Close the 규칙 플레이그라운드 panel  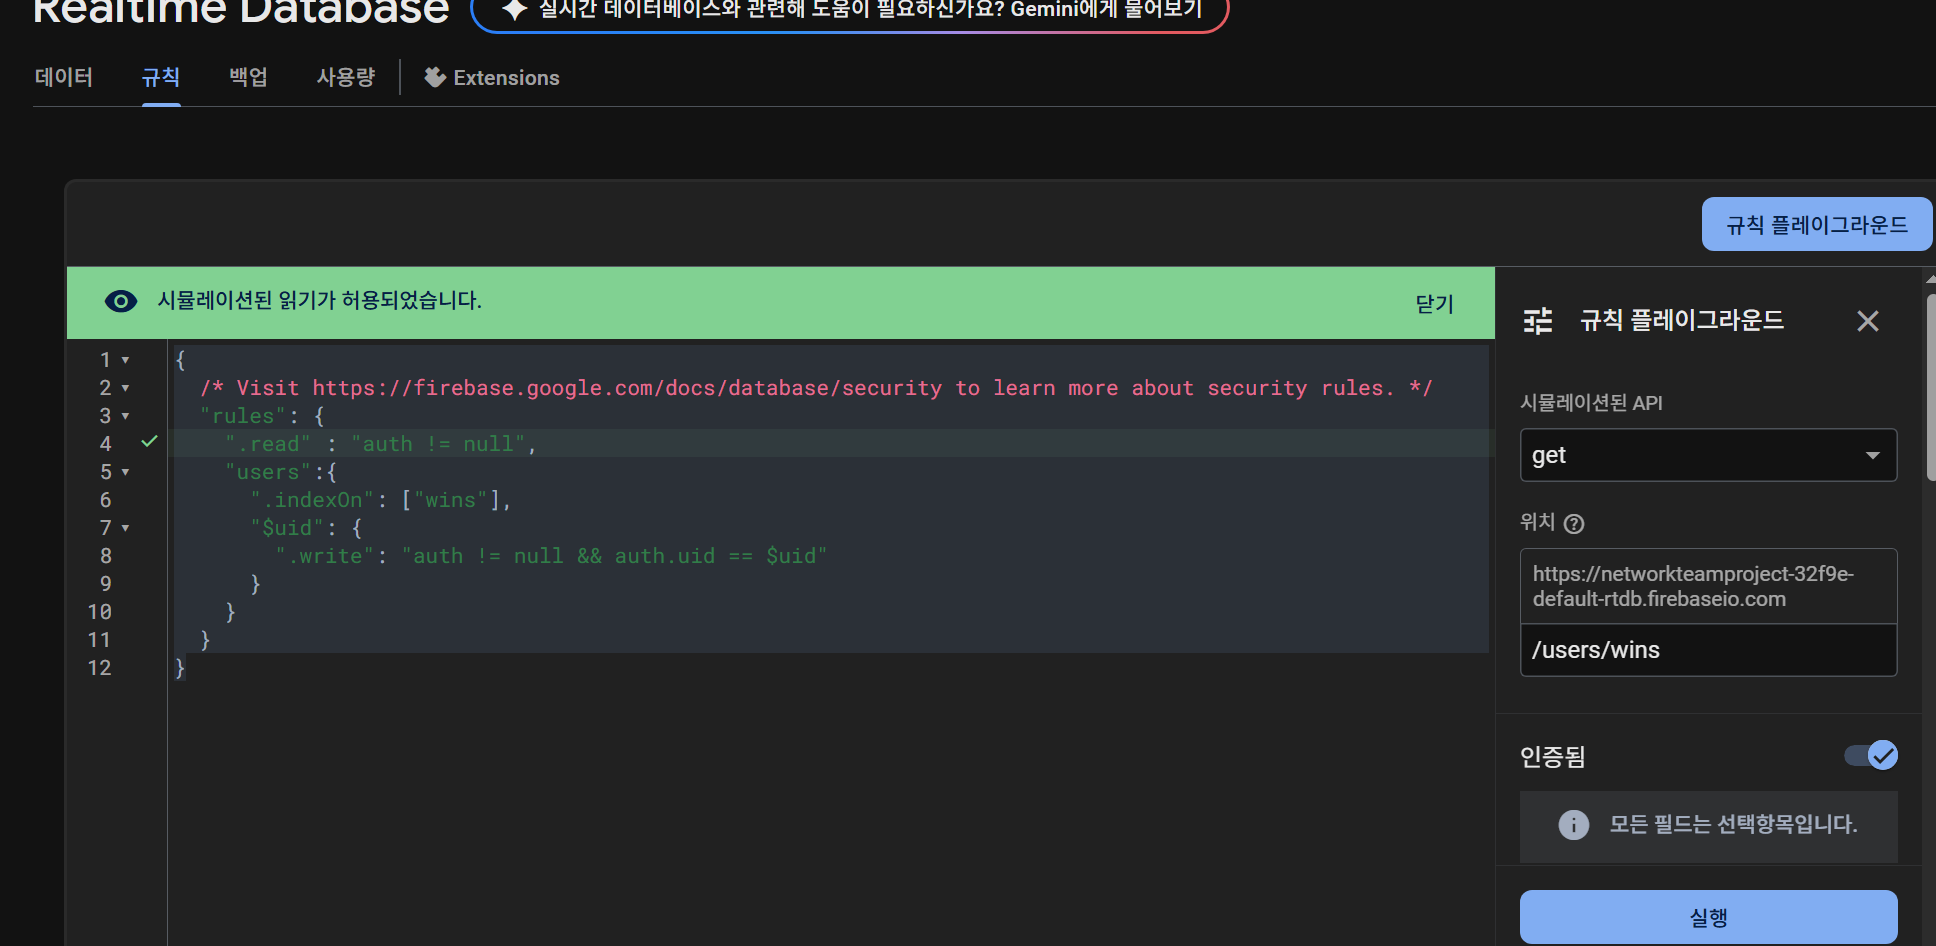pos(1867,321)
